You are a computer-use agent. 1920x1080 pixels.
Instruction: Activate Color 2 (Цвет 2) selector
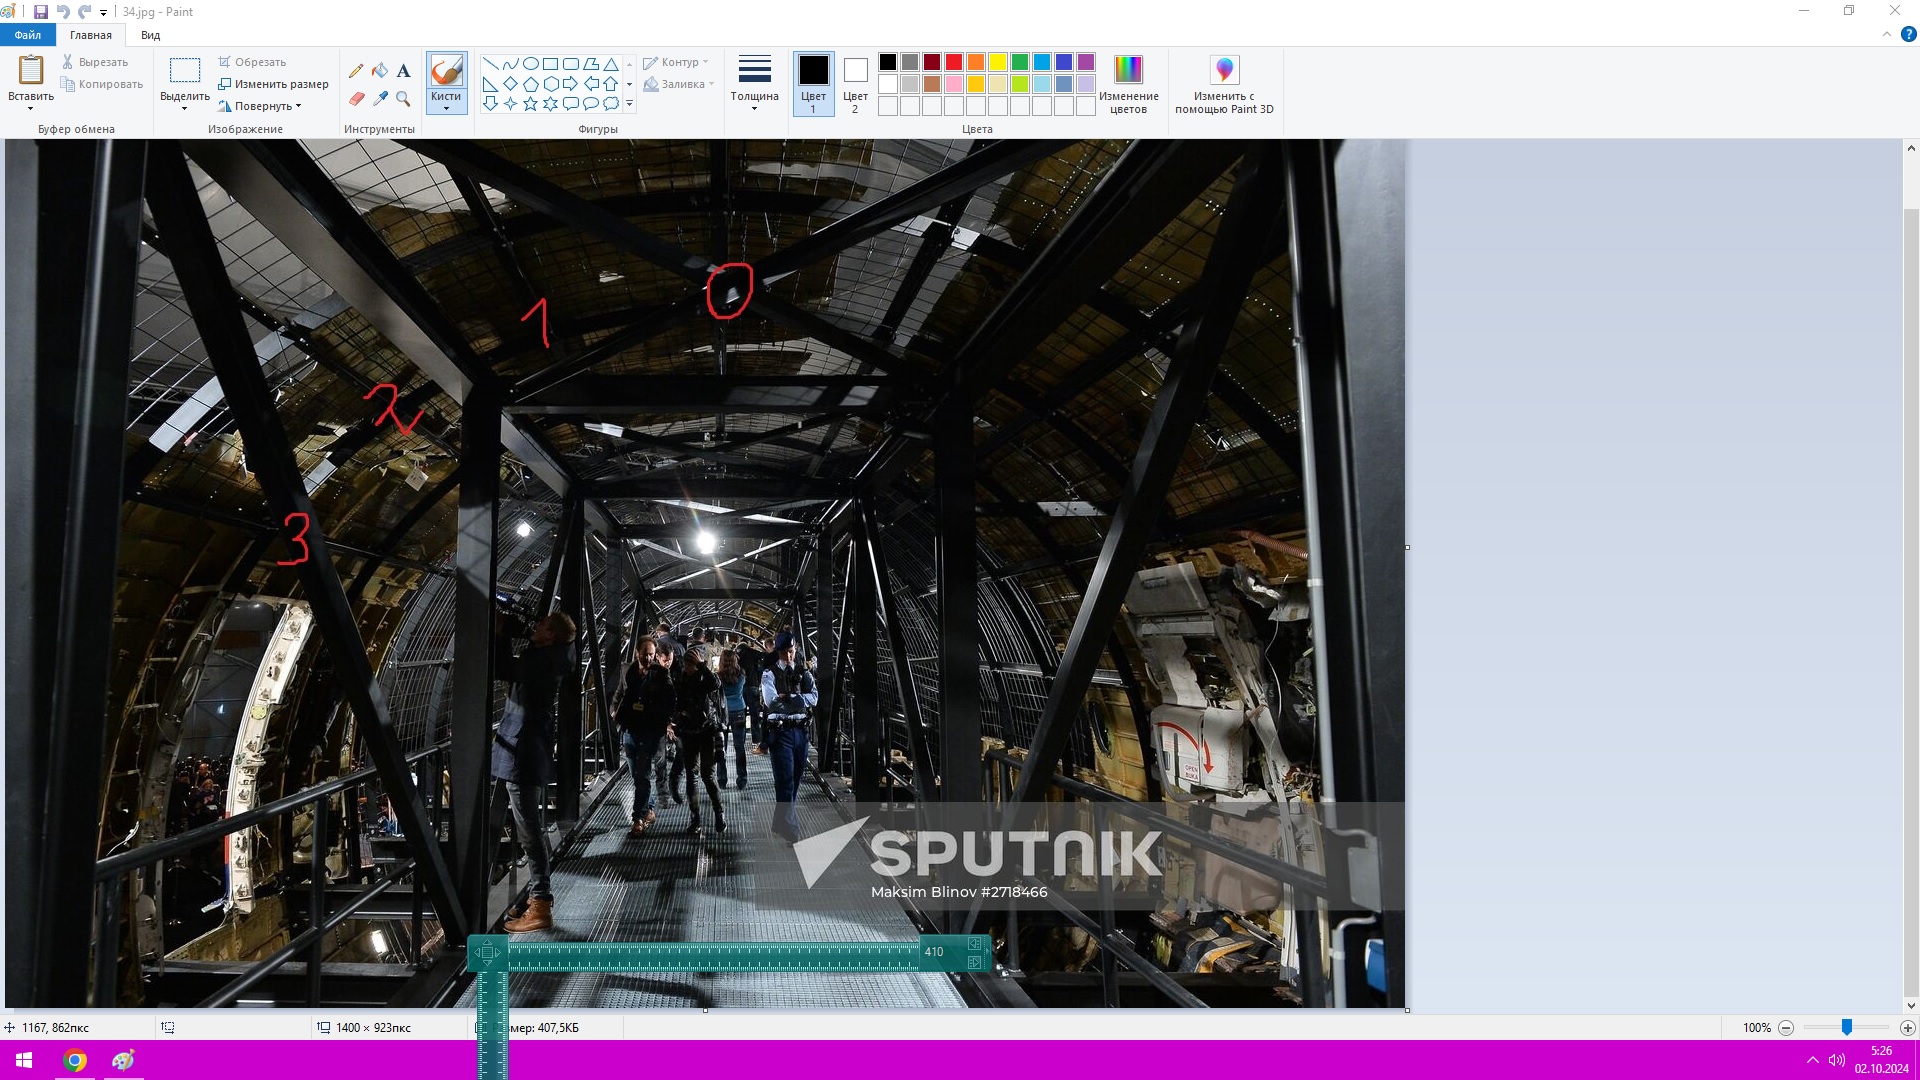click(x=855, y=84)
